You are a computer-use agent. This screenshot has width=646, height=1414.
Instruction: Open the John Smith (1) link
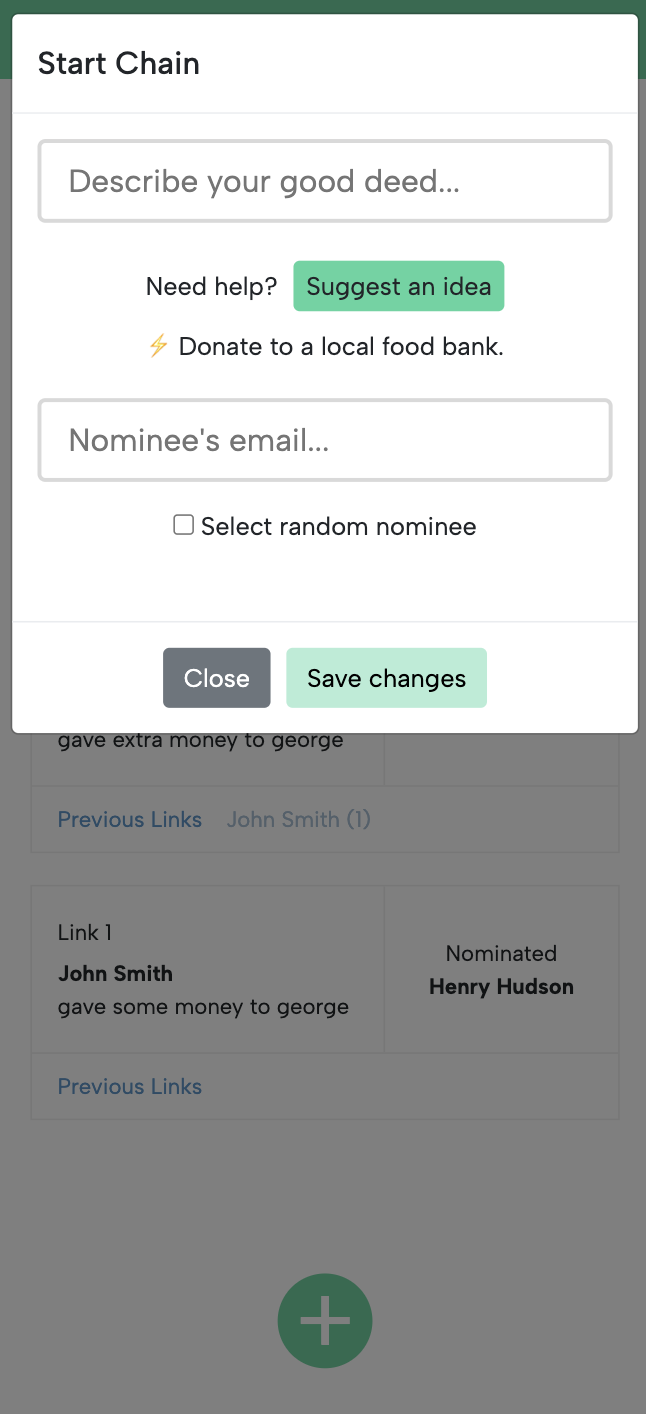(298, 820)
